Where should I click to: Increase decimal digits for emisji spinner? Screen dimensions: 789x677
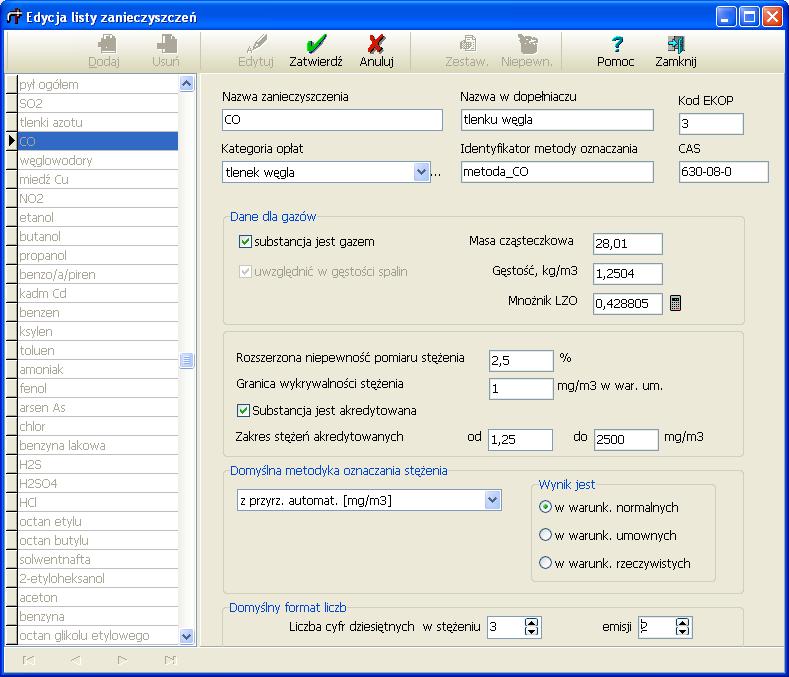(x=682, y=623)
